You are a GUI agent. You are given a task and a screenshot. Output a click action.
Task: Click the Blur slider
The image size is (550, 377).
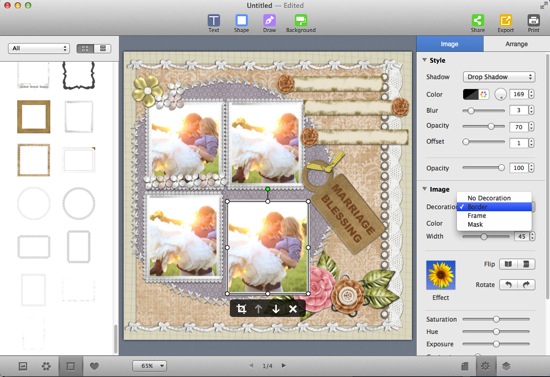click(x=484, y=110)
